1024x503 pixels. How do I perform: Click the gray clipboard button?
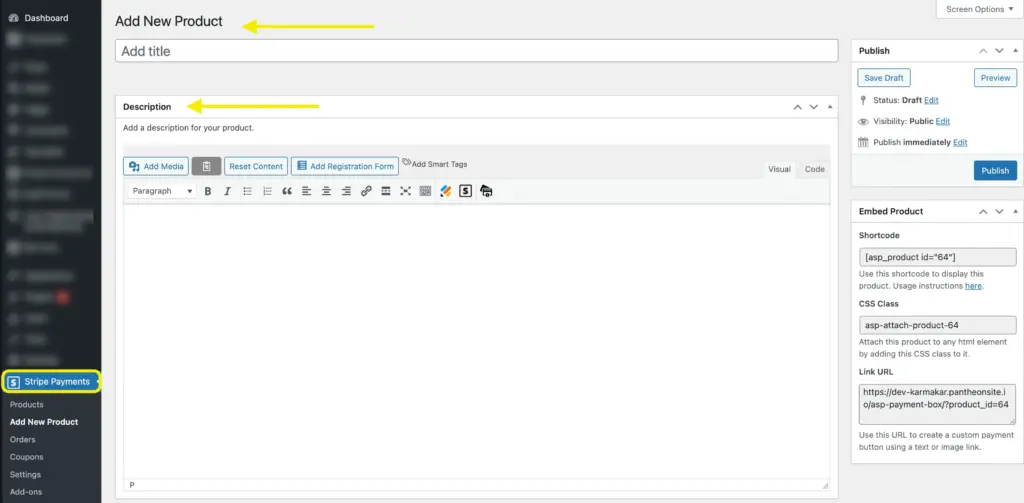206,166
